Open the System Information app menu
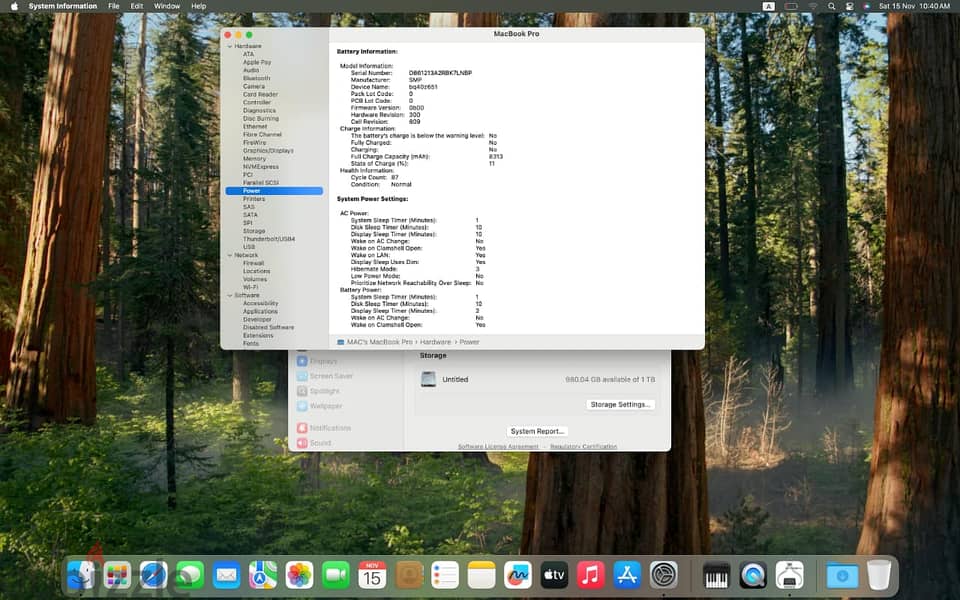This screenshot has width=960, height=600. pos(62,6)
